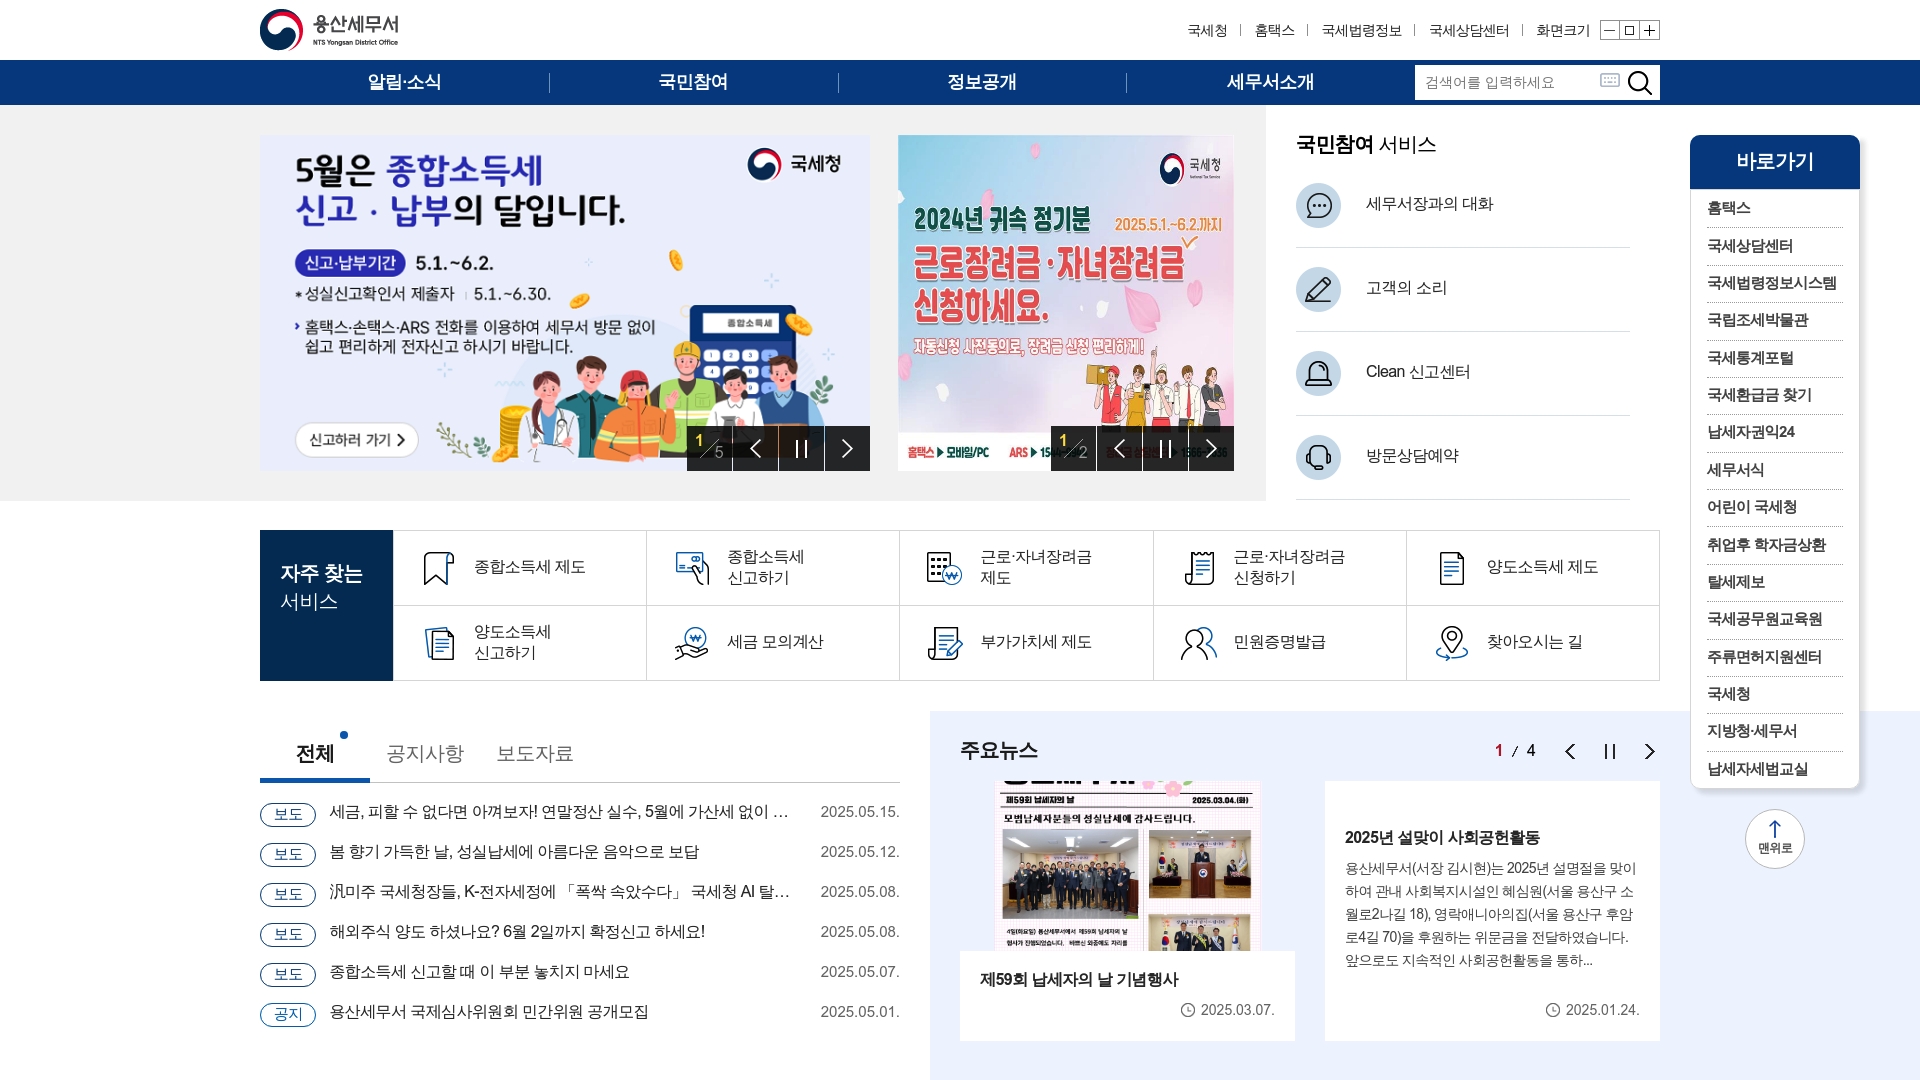
Task: Click the 양도소득세 신고하기 papers icon
Action: click(x=439, y=643)
